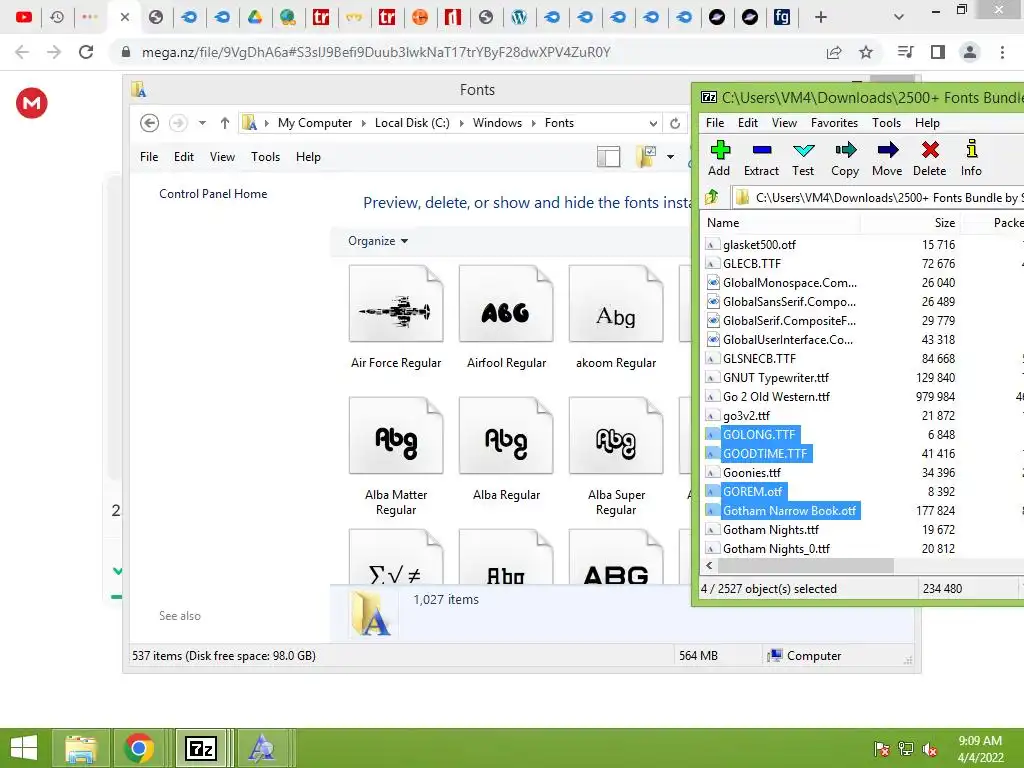
Task: Select Goonies.ttf in the 7-Zip list
Action: click(x=751, y=472)
